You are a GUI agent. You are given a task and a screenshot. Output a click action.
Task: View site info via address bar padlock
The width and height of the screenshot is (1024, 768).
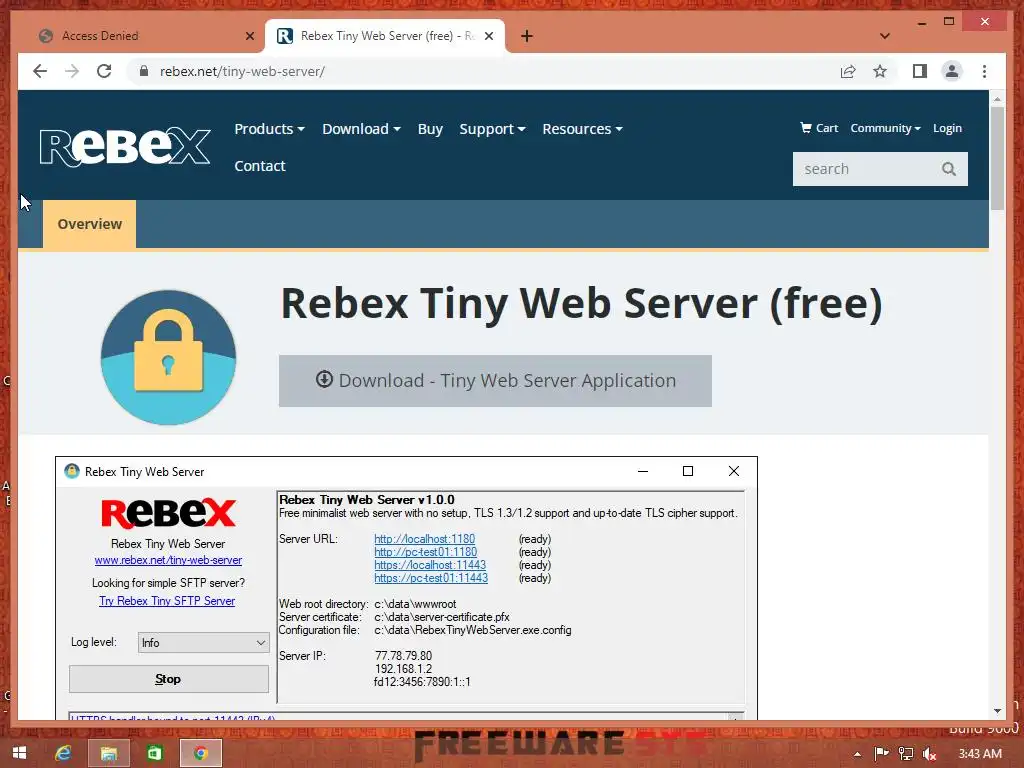click(144, 71)
